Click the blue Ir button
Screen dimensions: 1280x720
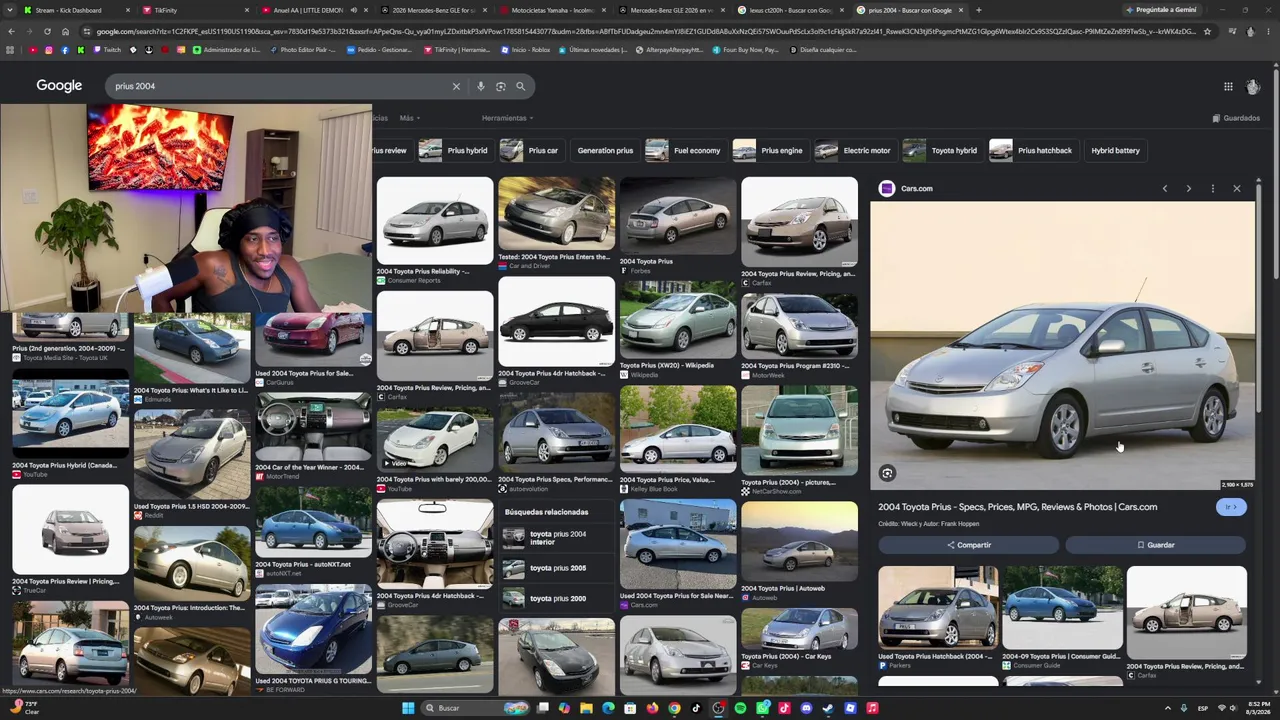(x=1231, y=507)
